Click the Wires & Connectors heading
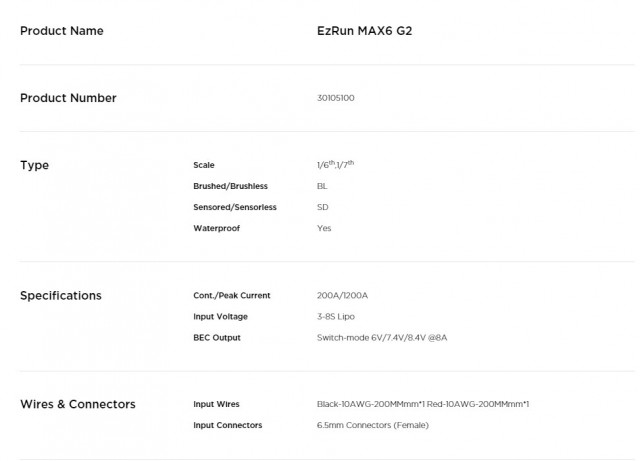This screenshot has height=461, width=640. [78, 404]
